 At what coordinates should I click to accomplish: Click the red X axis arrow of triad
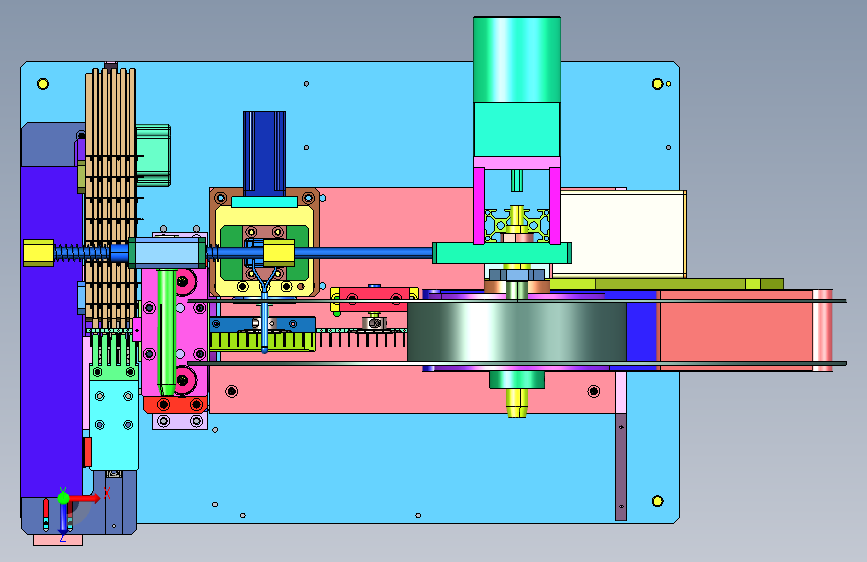[86, 498]
